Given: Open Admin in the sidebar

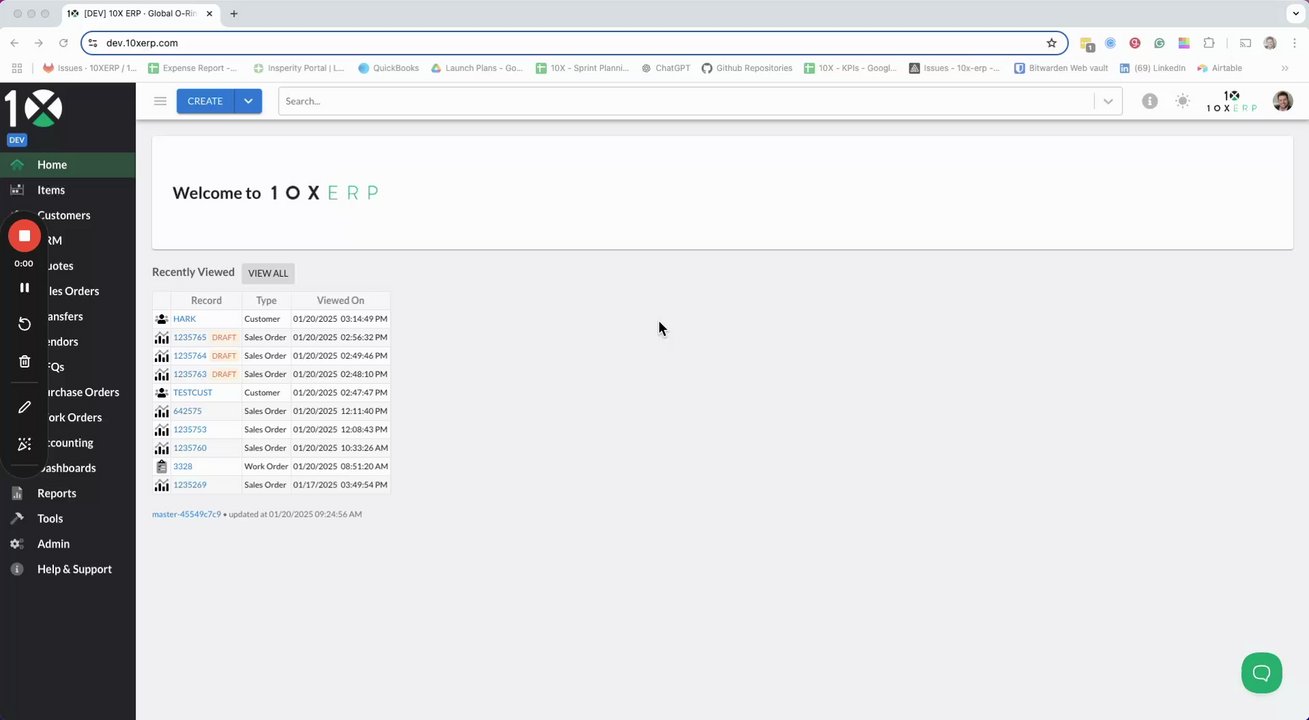Looking at the screenshot, I should [x=67, y=544].
